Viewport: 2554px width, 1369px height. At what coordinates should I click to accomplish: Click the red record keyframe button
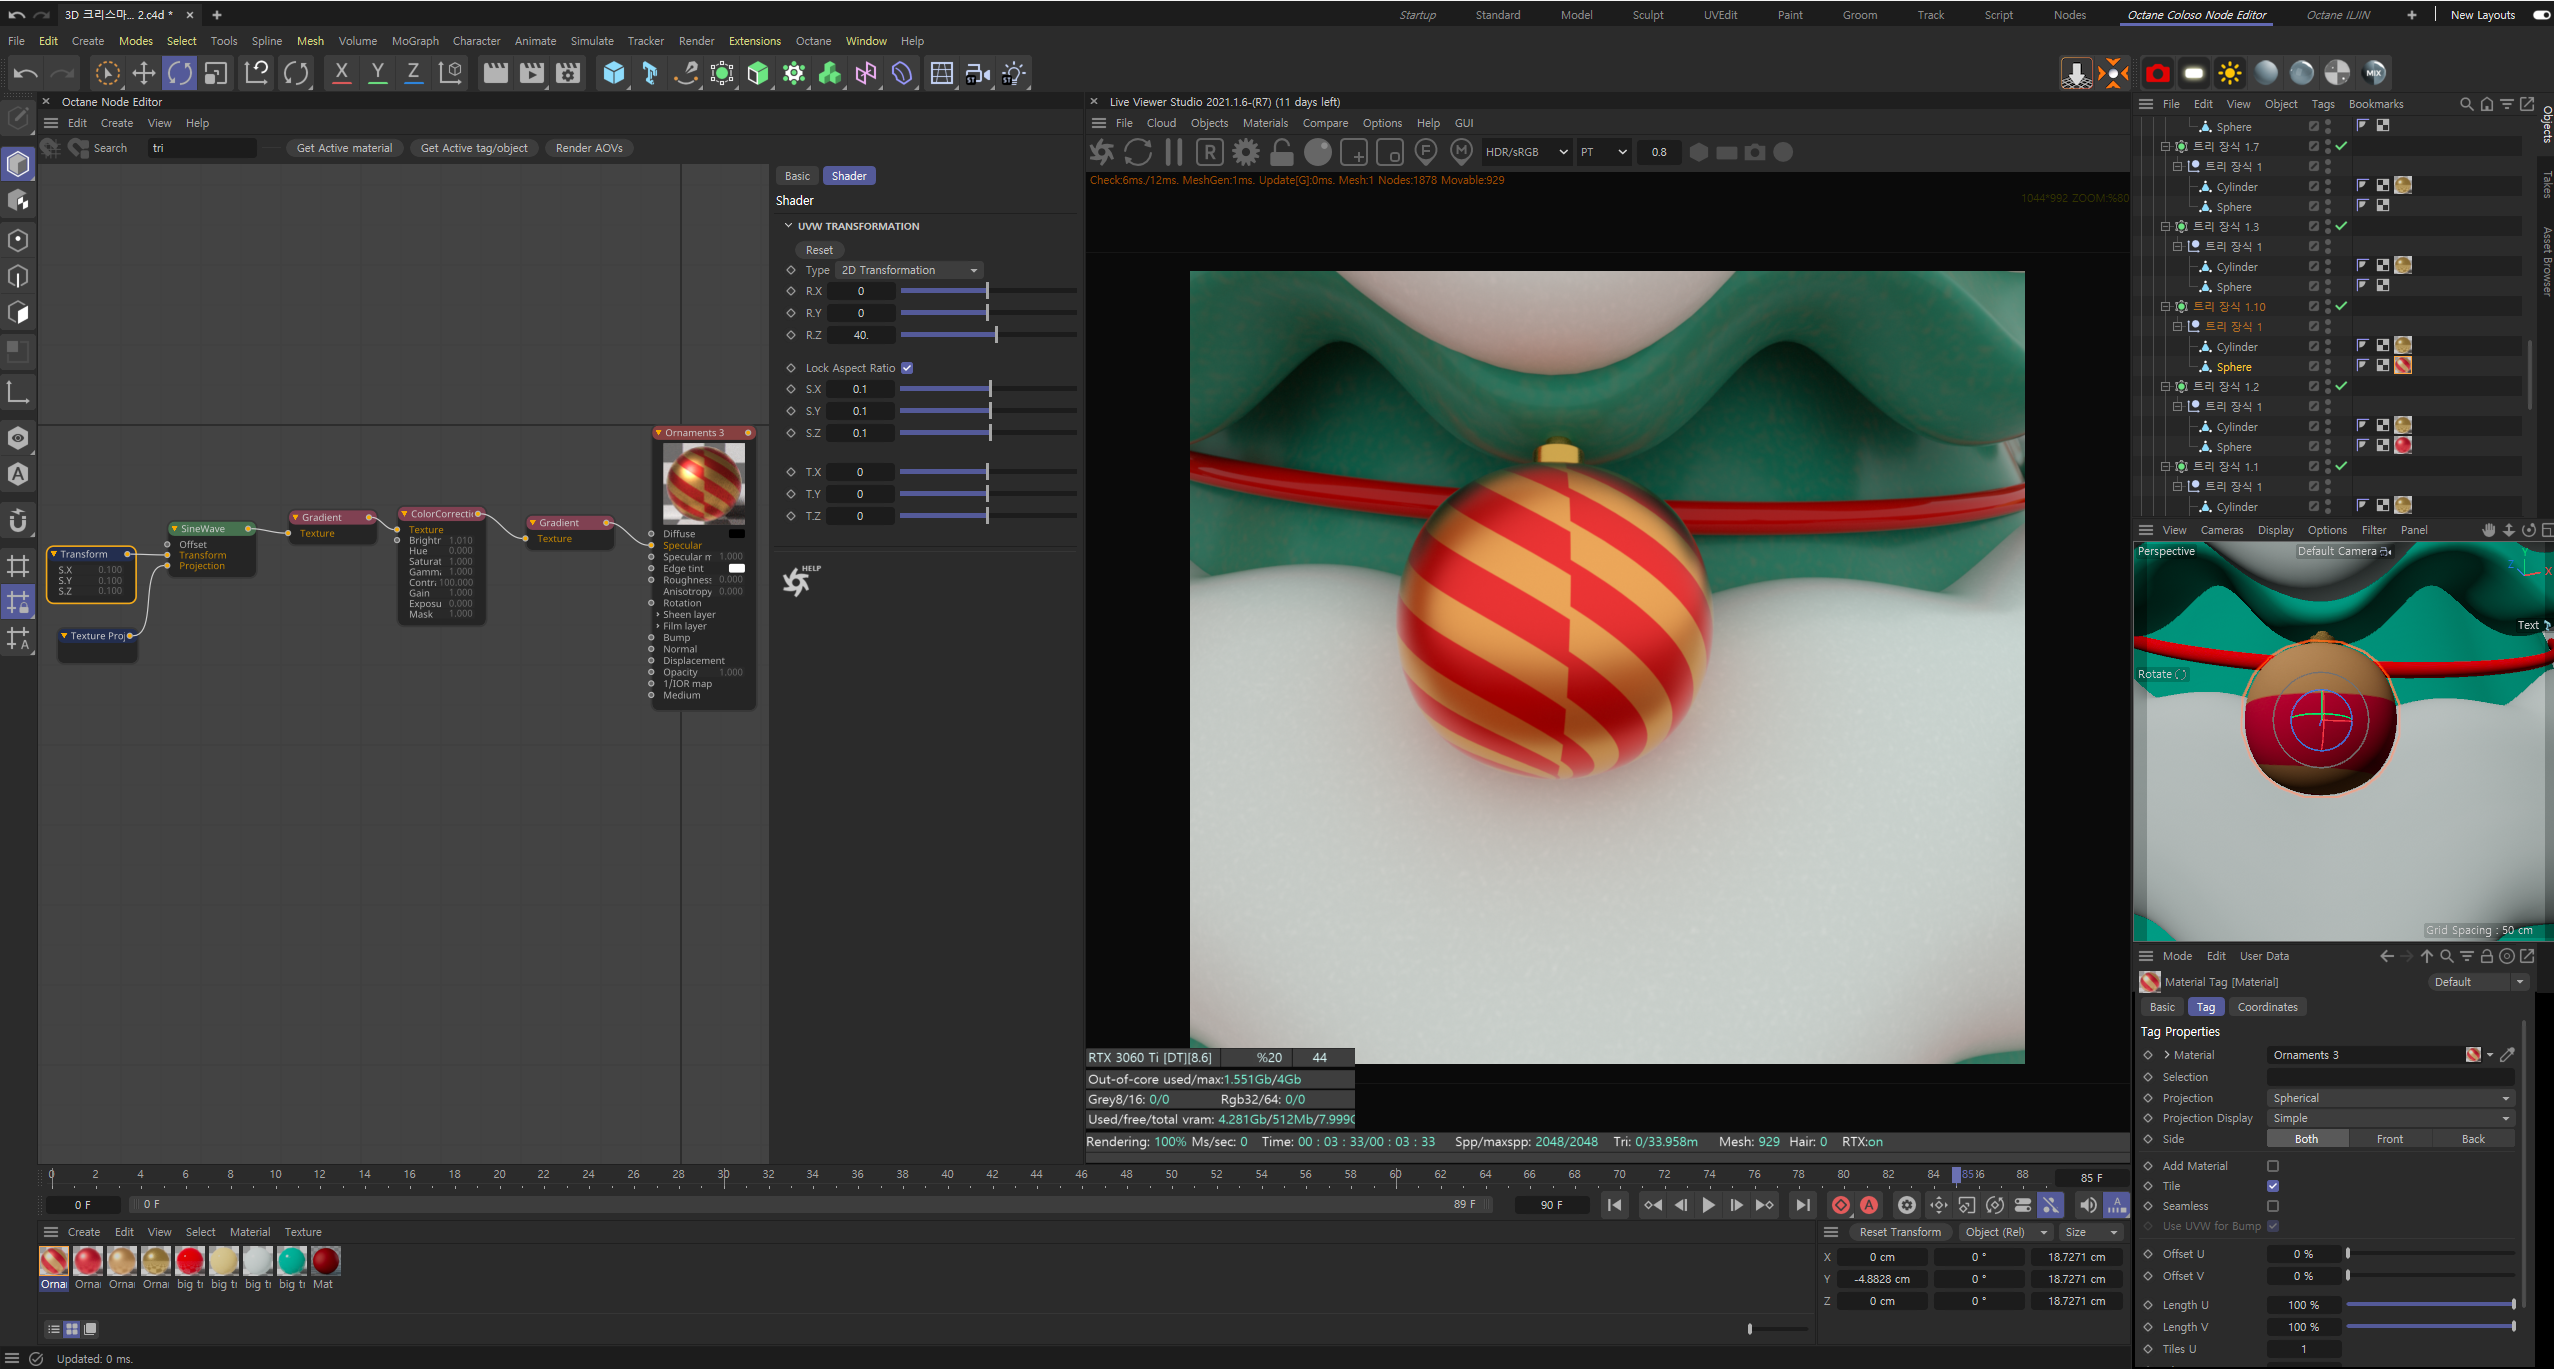pyautogui.click(x=1840, y=1205)
